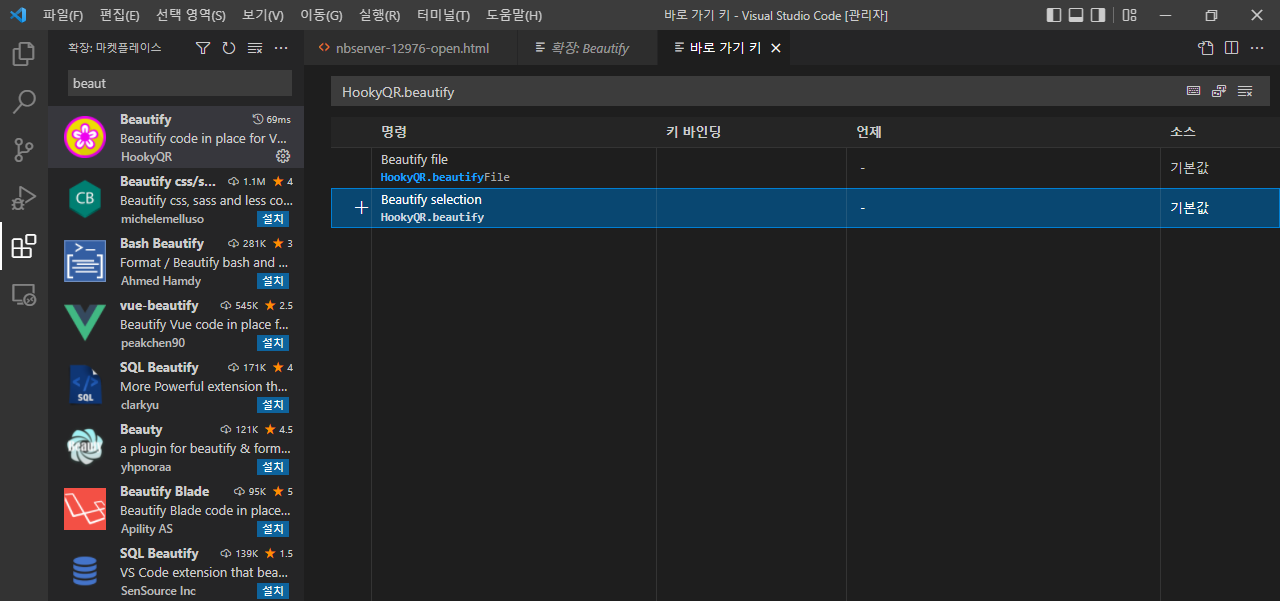Open the extensions filter funnel icon

coord(202,47)
